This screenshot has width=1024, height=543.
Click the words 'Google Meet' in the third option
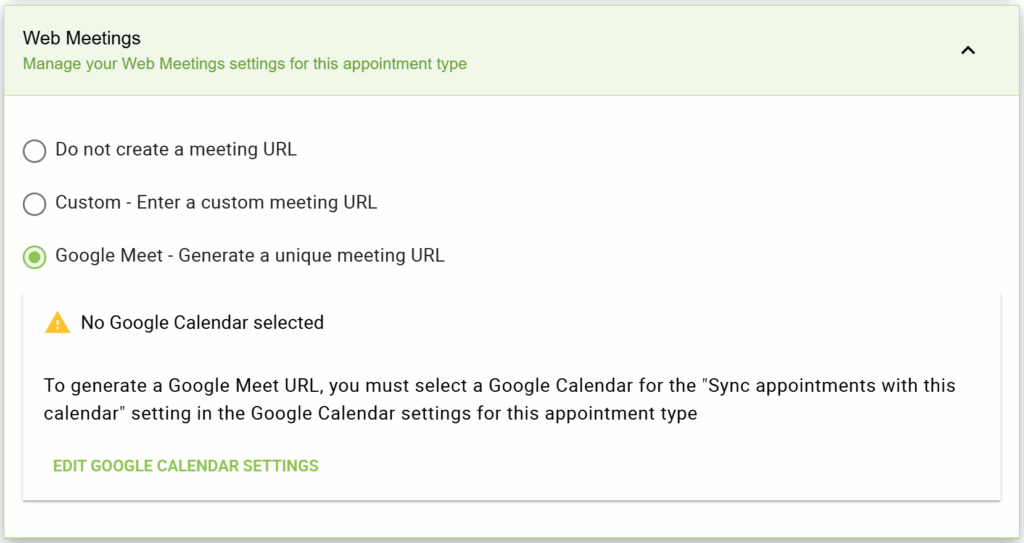point(109,256)
